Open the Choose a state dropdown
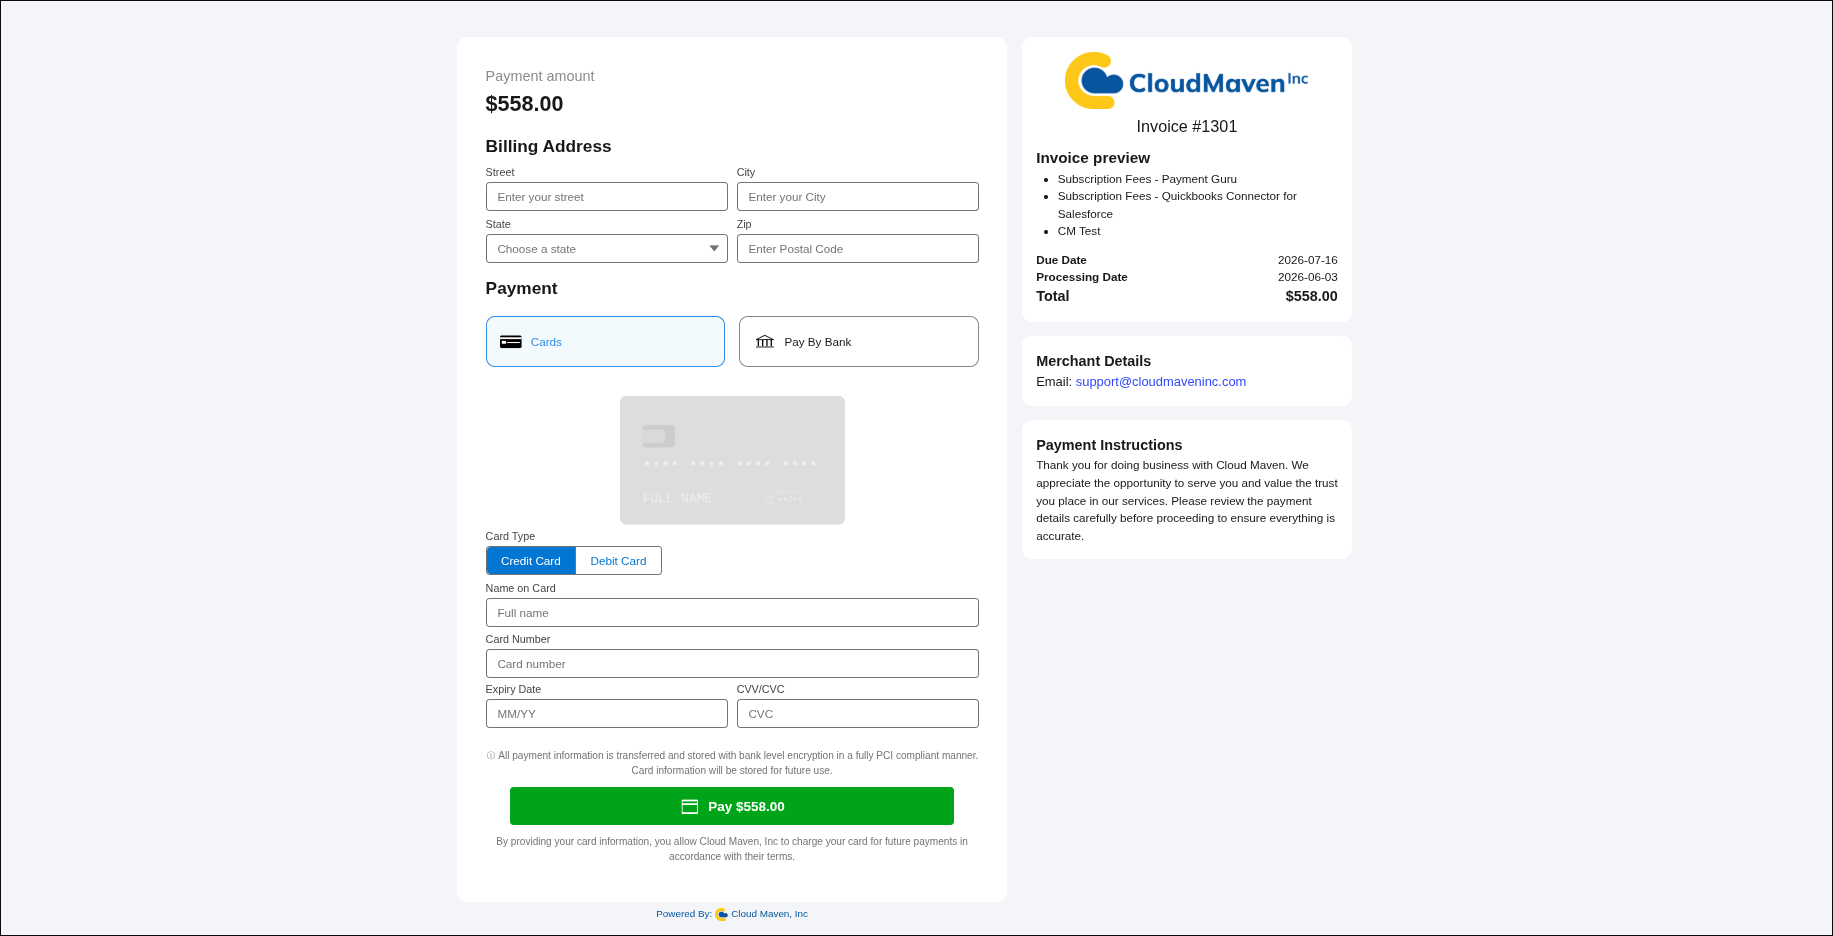The width and height of the screenshot is (1833, 936). tap(607, 249)
